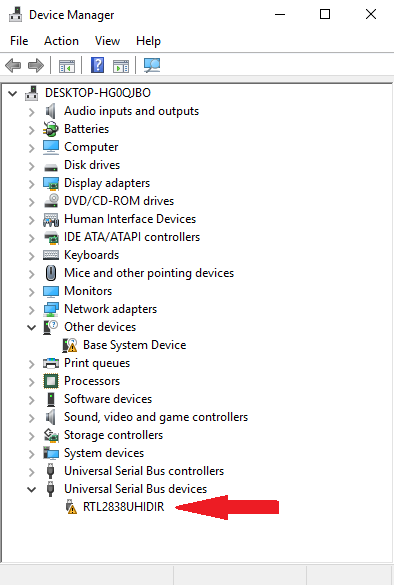The width and height of the screenshot is (394, 585).
Task: Select the RTL2838UHIDIR device label
Action: 123,507
